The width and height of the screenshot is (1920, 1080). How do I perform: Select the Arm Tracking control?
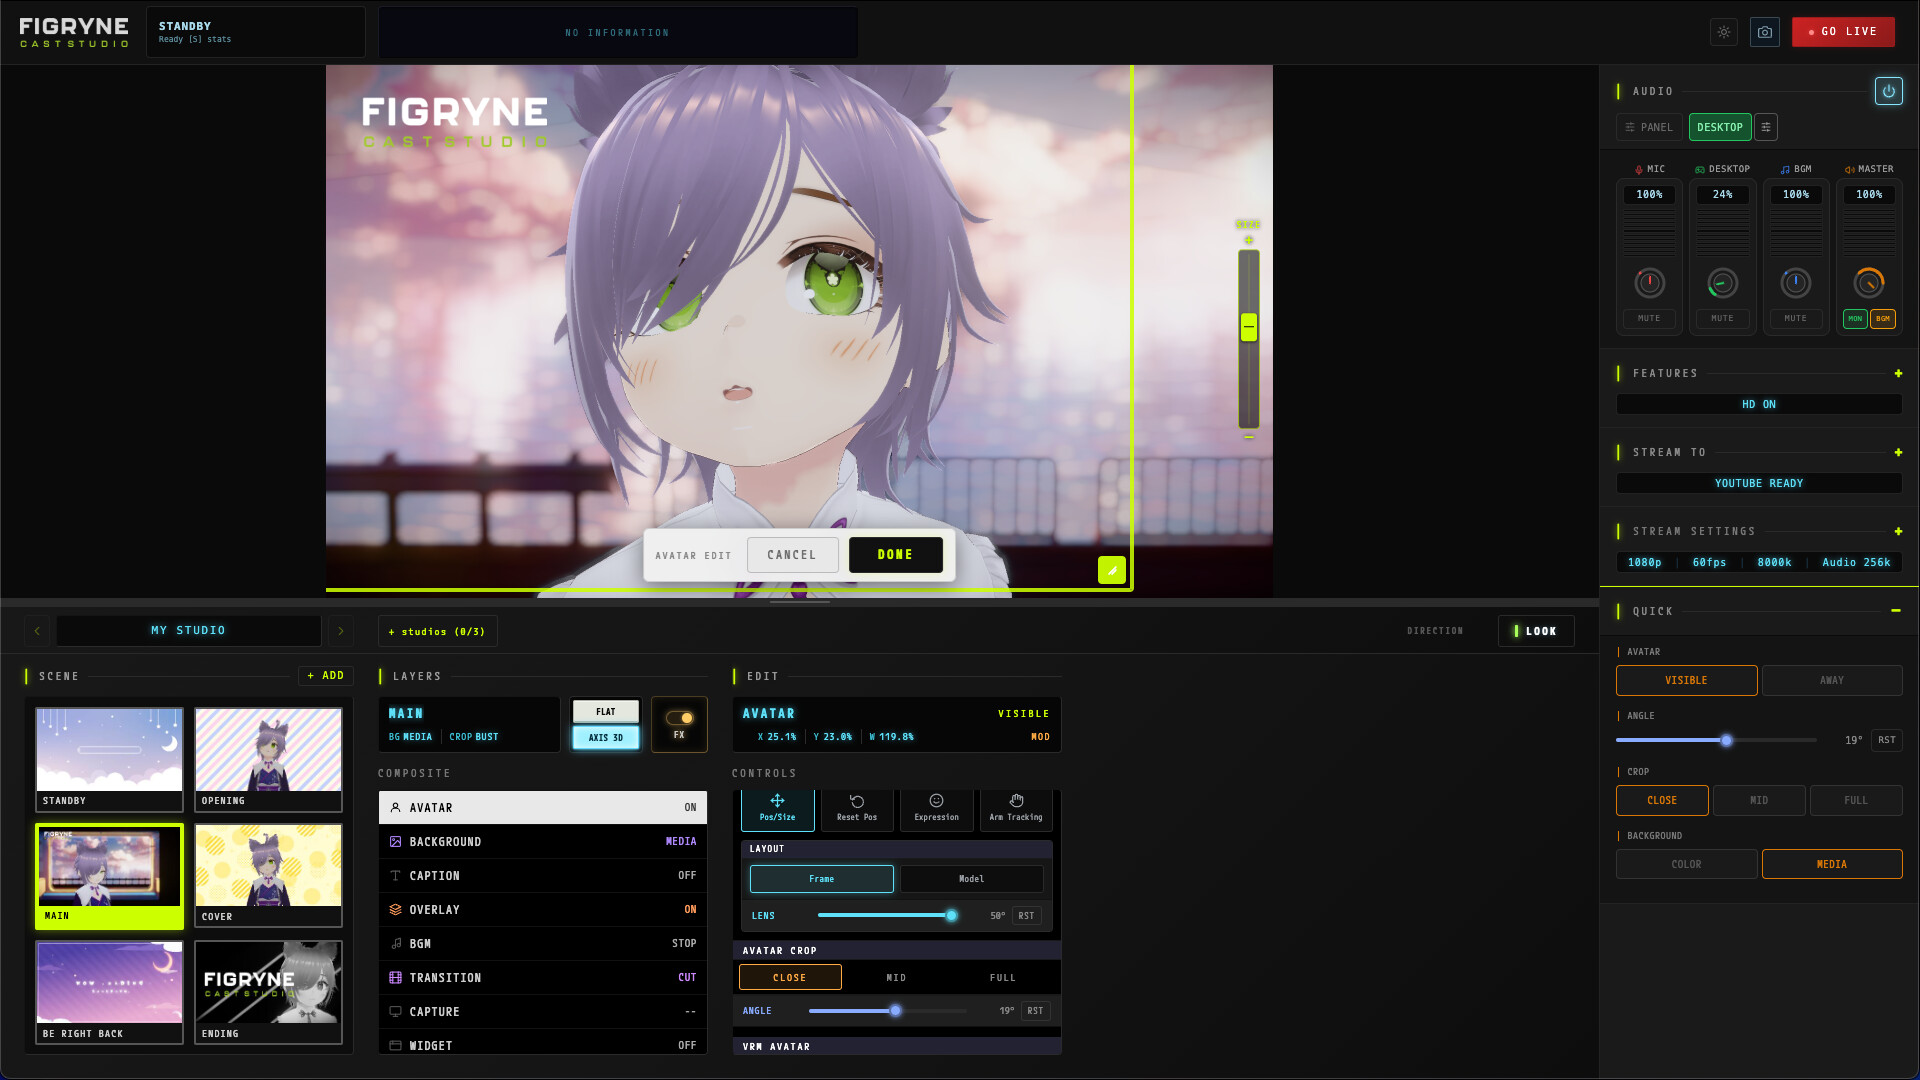click(x=1016, y=809)
